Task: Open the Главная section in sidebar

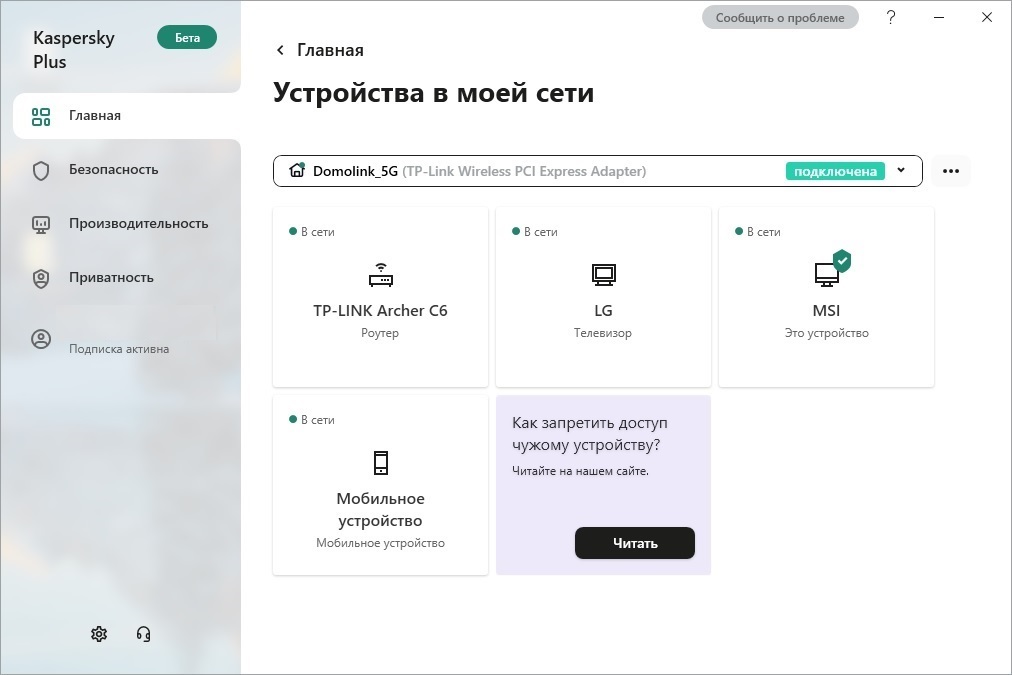Action: click(x=126, y=116)
